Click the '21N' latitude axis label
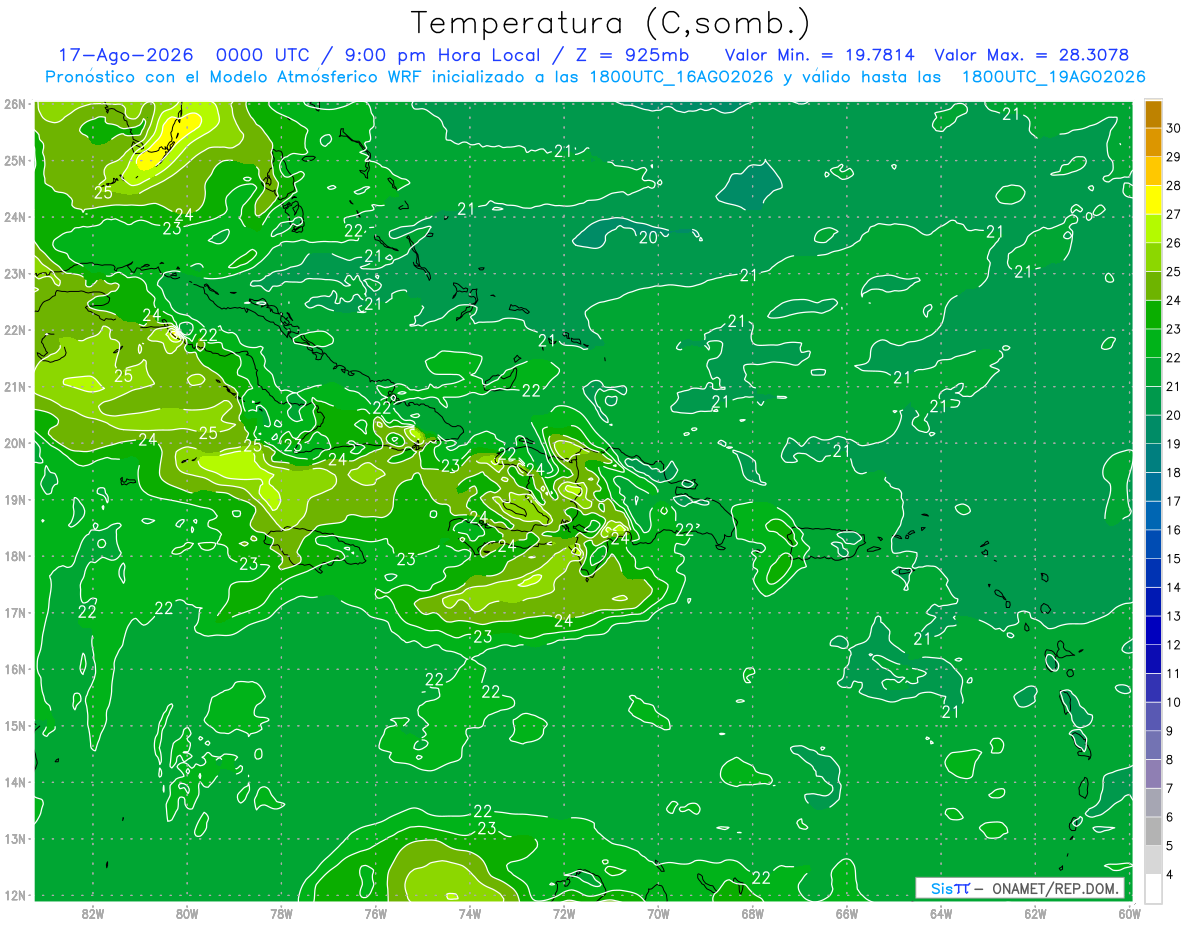 (x=14, y=386)
